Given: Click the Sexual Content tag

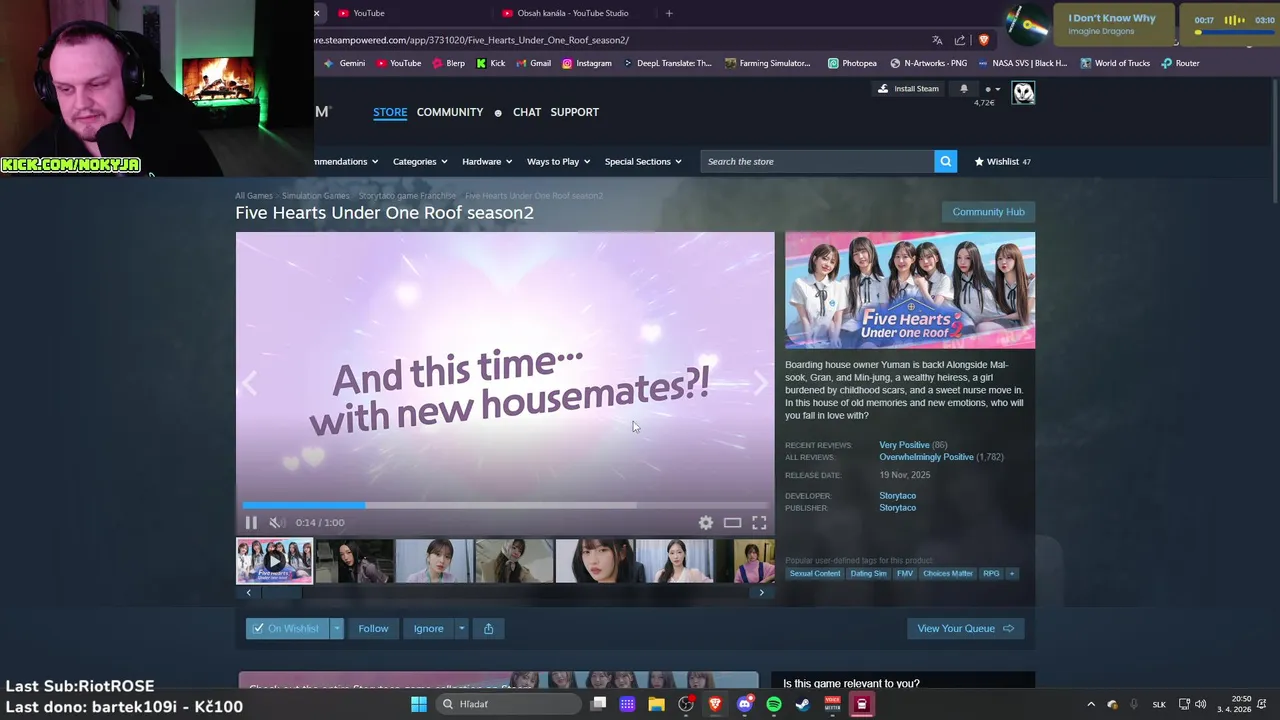Looking at the screenshot, I should point(815,574).
